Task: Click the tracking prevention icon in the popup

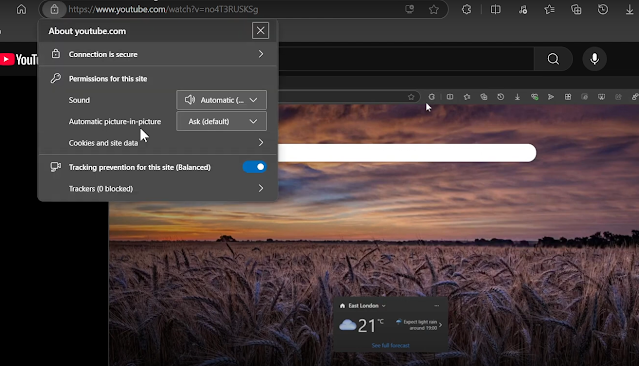Action: tap(56, 167)
